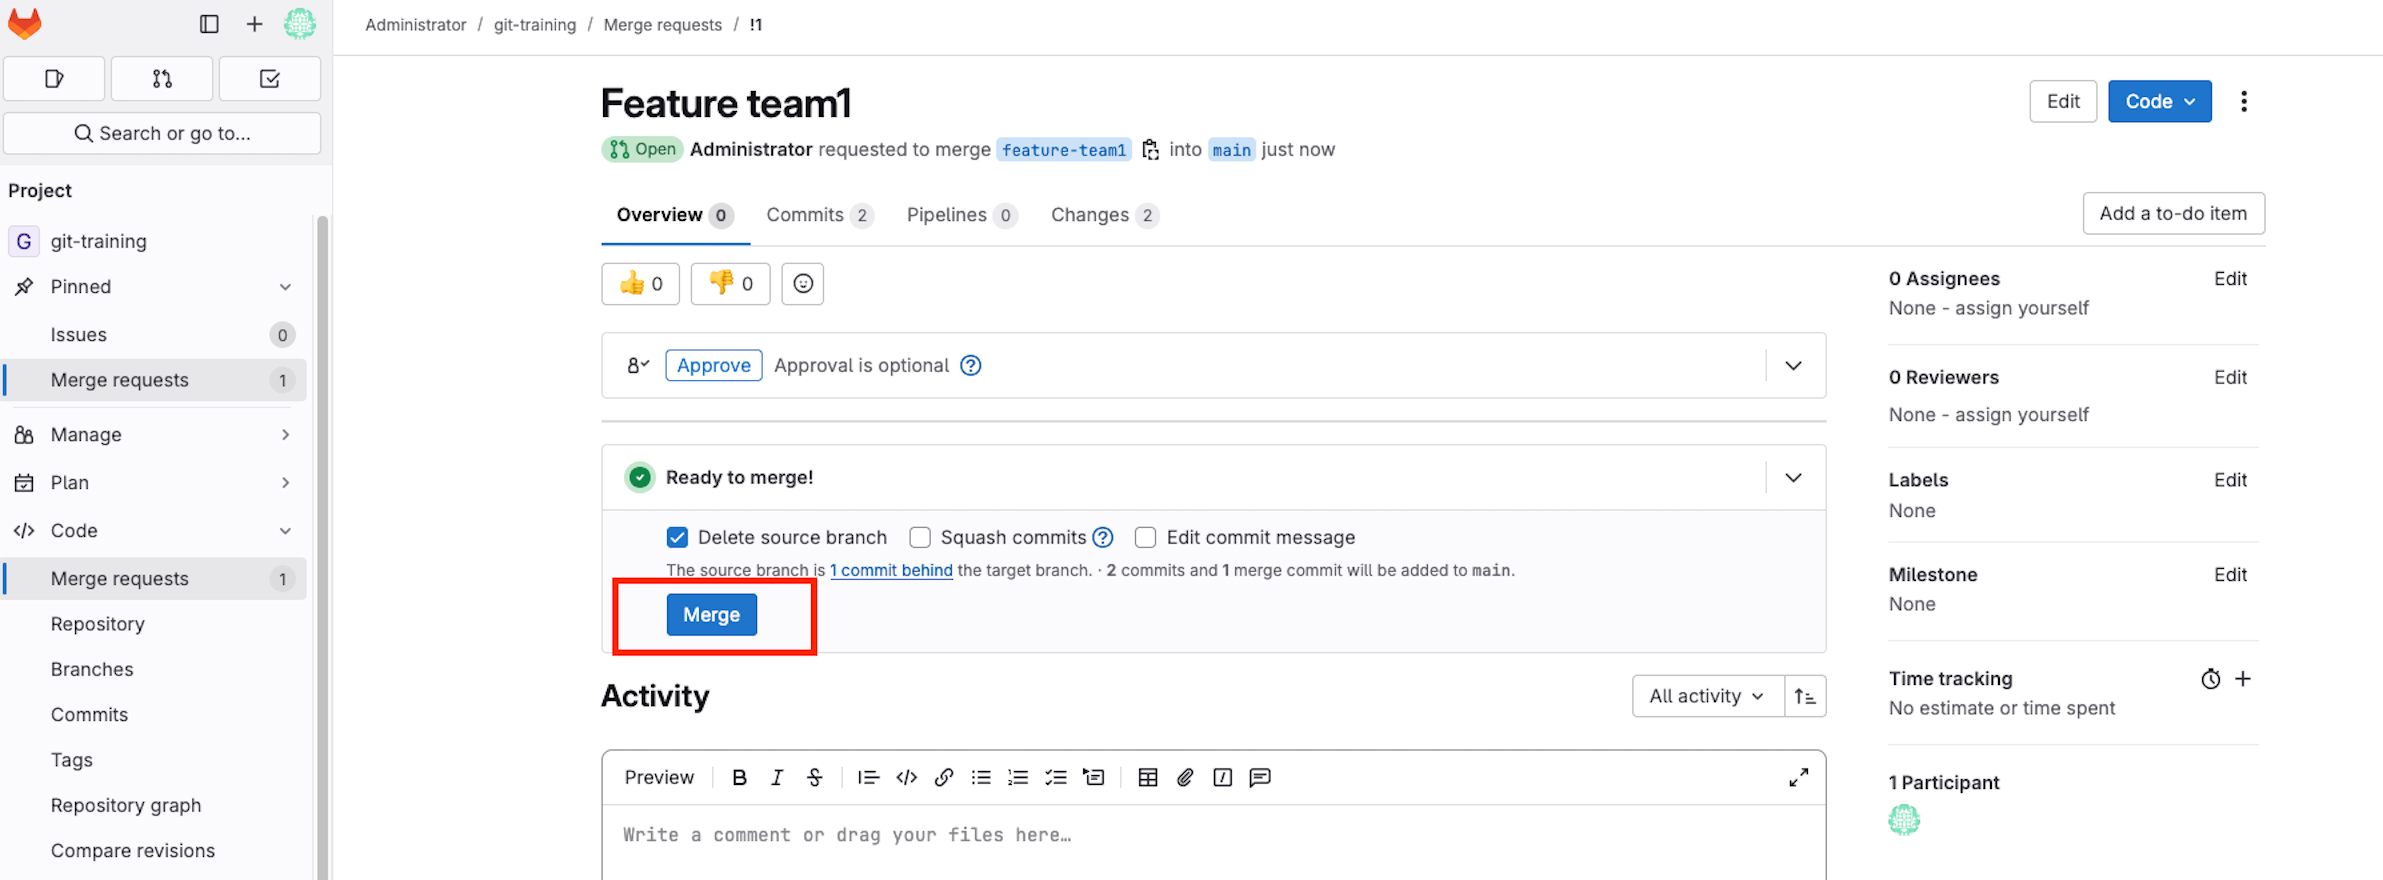Insert a table in the comment

1148,778
